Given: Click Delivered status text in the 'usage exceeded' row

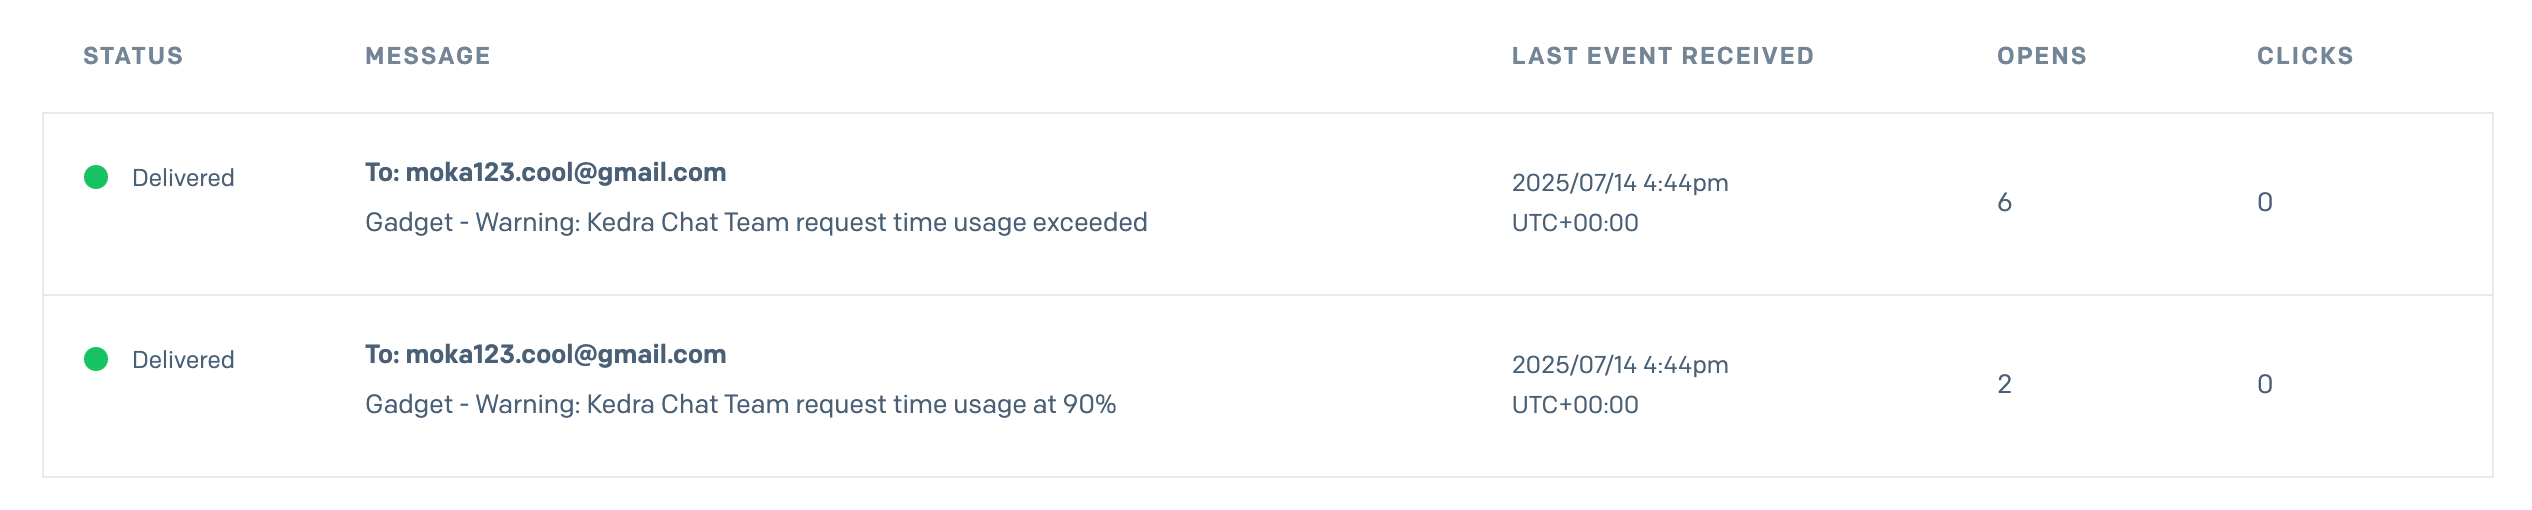Looking at the screenshot, I should click(x=183, y=178).
